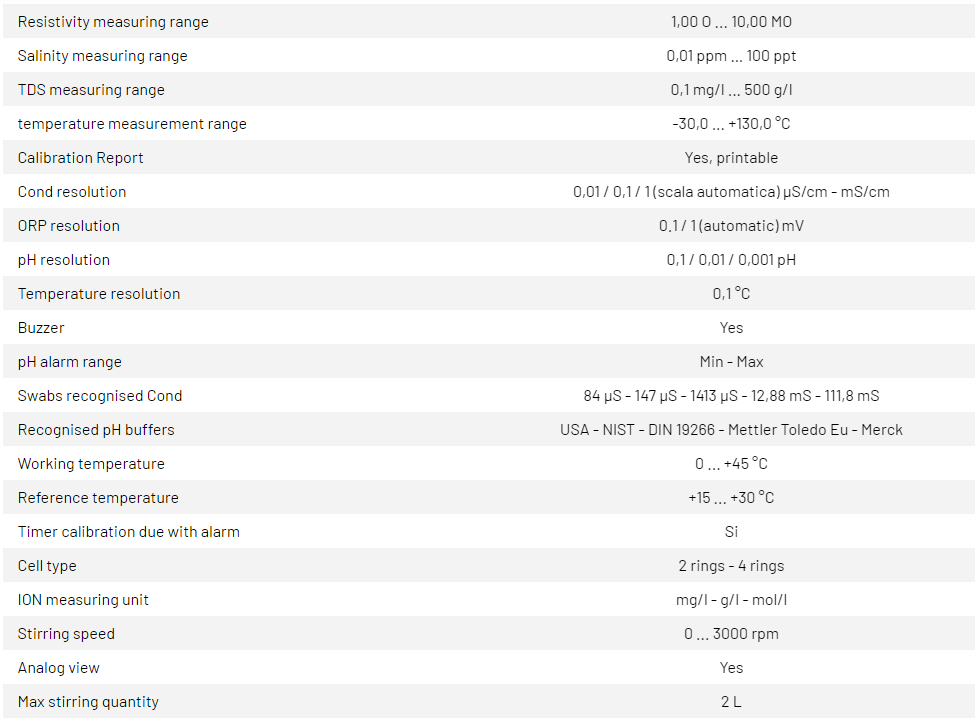This screenshot has width=977, height=722.
Task: Click the Cond resolution label
Action: pos(72,192)
